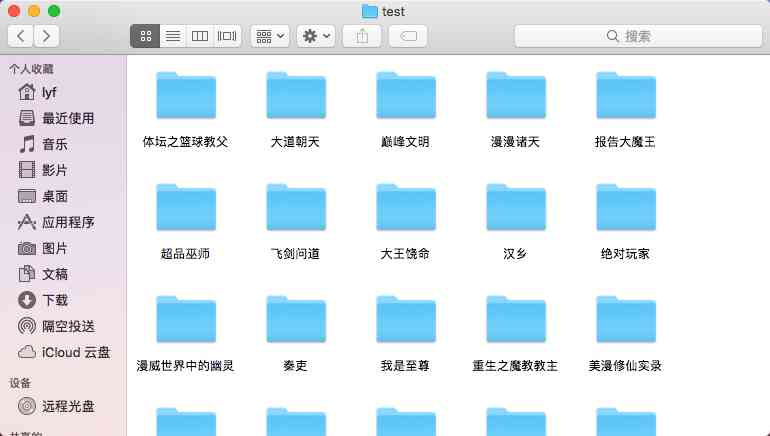Minimize the window with yellow button

[34, 11]
